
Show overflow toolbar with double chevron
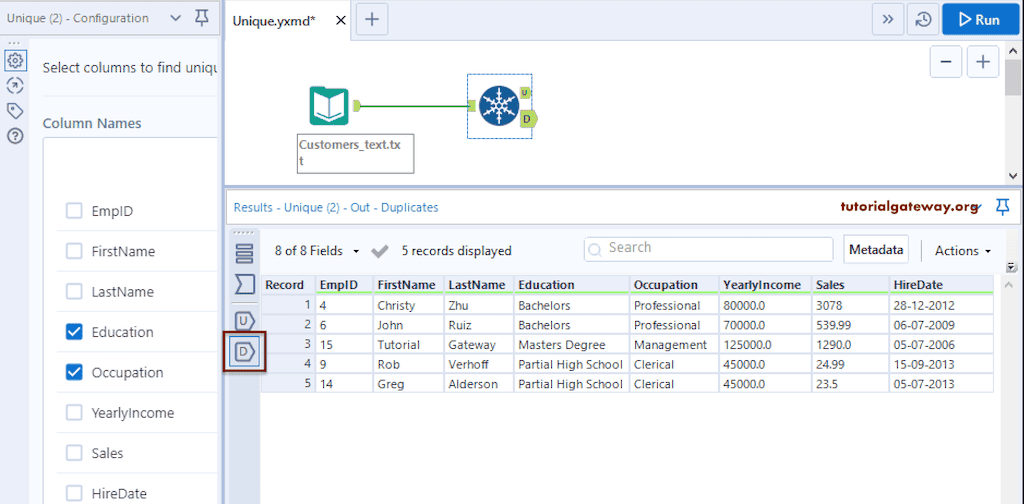[x=888, y=20]
